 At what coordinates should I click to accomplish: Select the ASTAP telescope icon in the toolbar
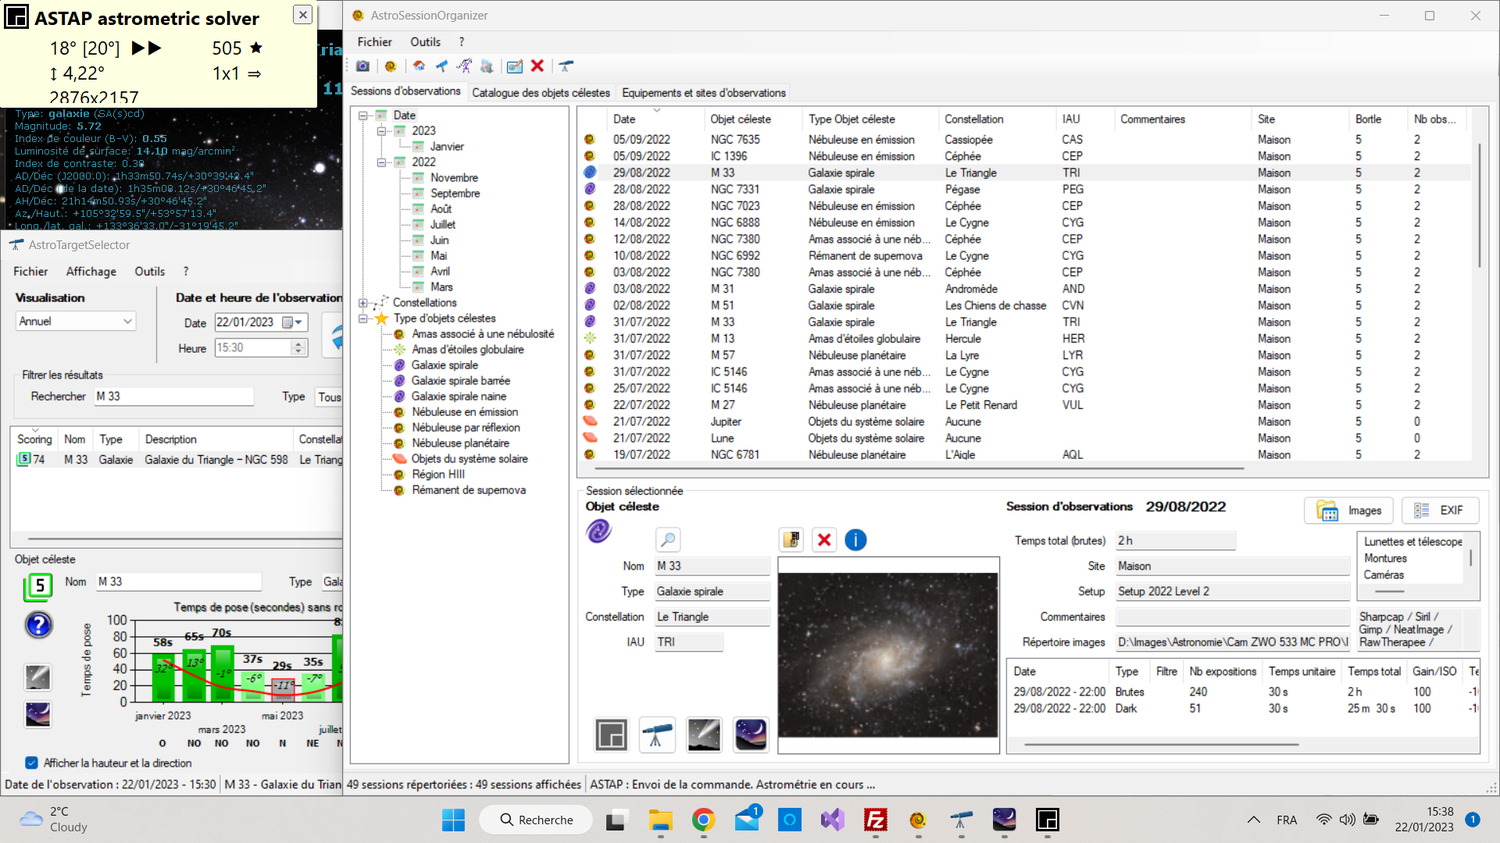tap(565, 65)
